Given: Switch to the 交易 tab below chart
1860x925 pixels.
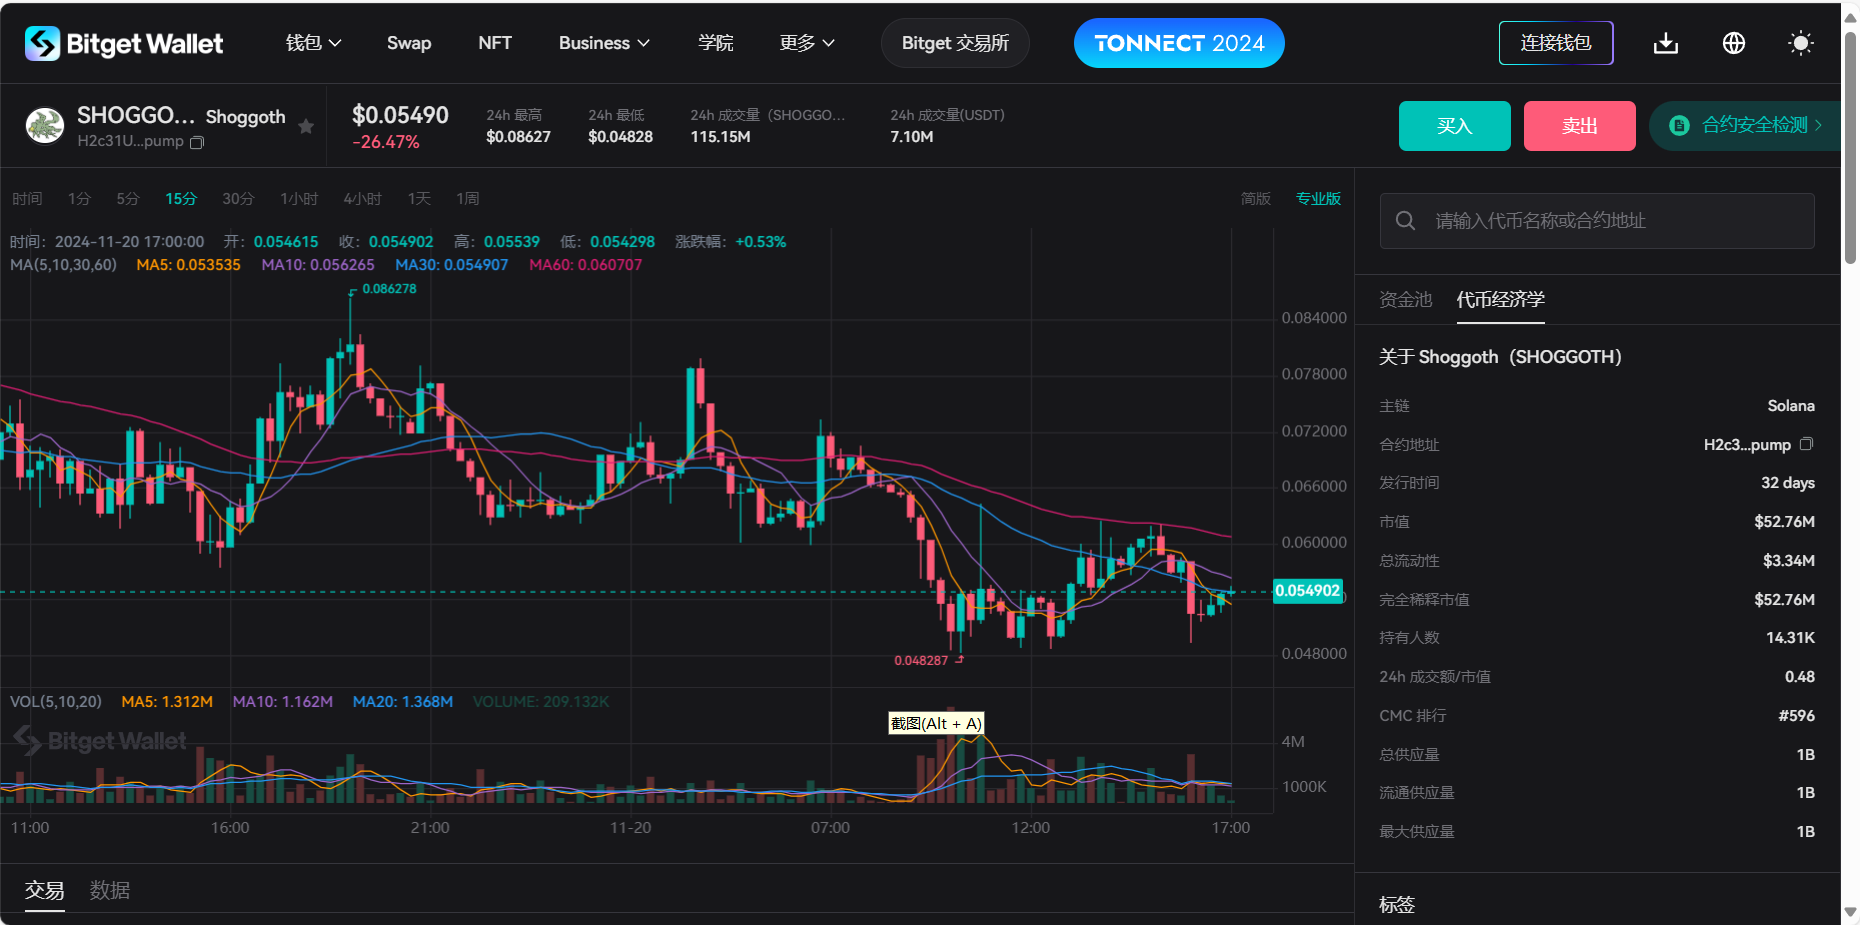Looking at the screenshot, I should 44,890.
